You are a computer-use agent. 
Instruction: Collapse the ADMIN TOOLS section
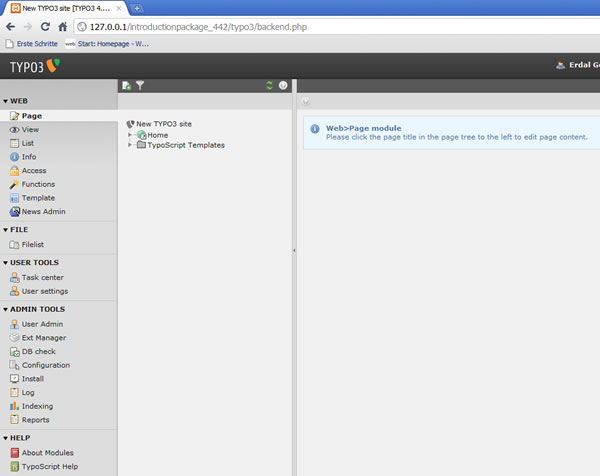(x=5, y=310)
